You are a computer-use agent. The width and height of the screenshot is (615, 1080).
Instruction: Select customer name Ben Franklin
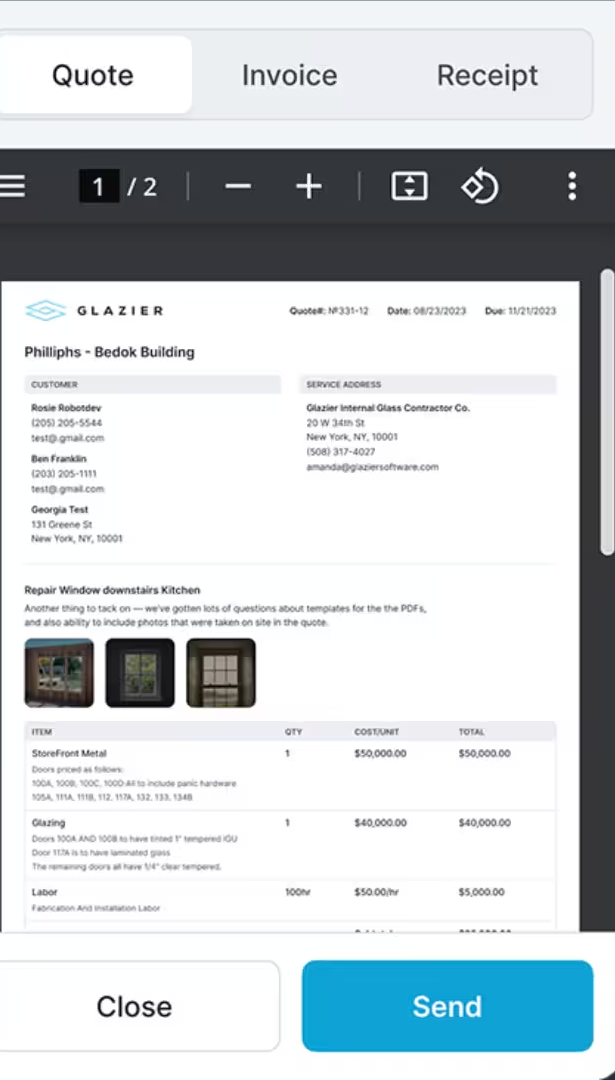59,459
